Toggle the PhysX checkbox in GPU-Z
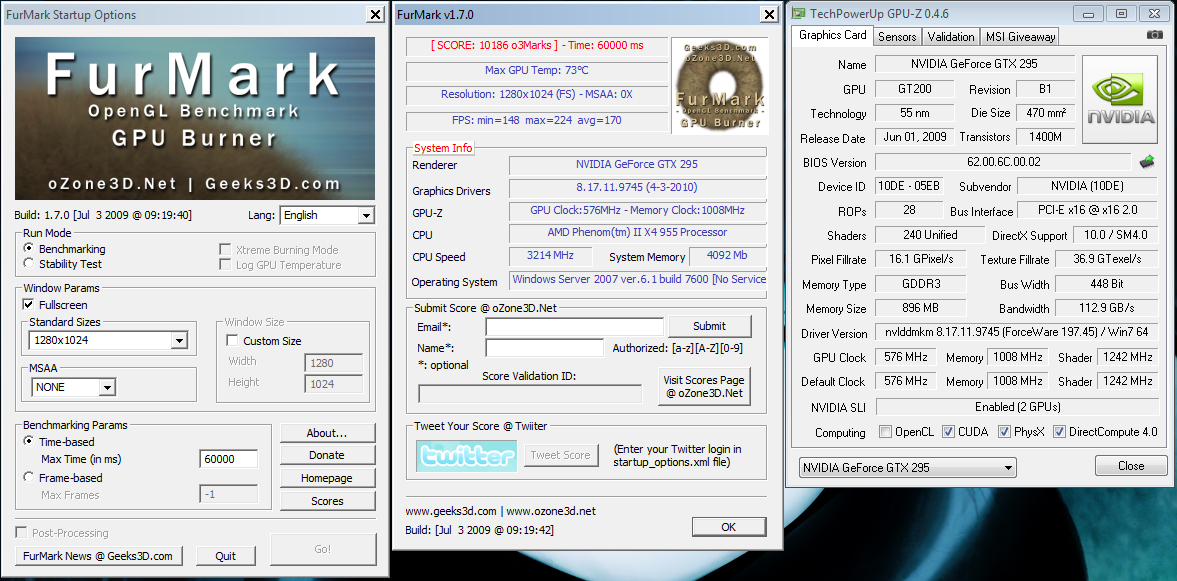 coord(1004,432)
